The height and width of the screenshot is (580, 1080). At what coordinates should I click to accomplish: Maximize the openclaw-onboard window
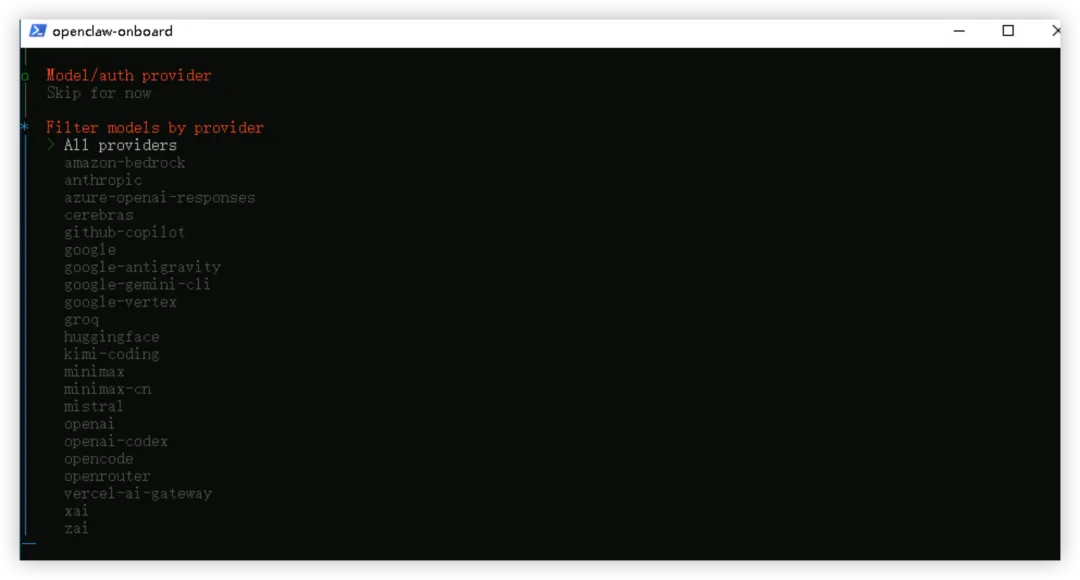tap(1008, 31)
